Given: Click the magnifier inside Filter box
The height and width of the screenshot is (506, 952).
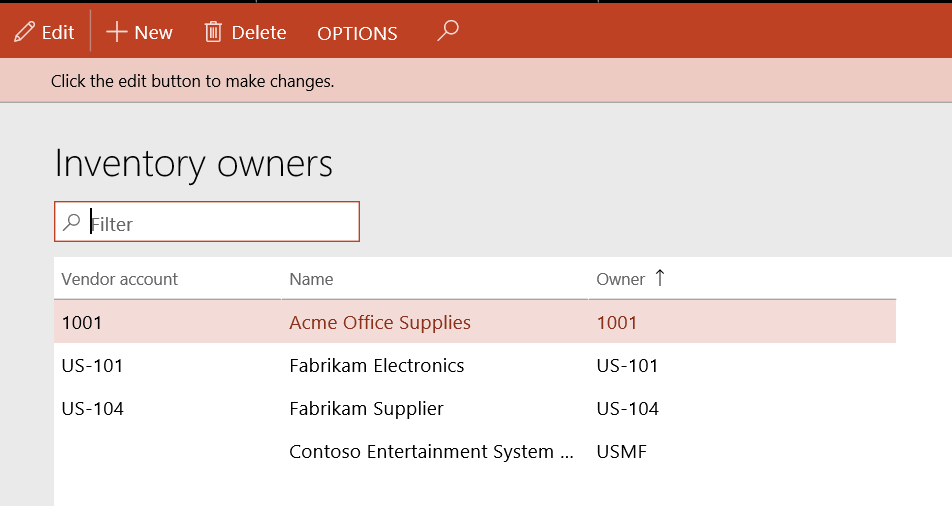Looking at the screenshot, I should [x=72, y=222].
